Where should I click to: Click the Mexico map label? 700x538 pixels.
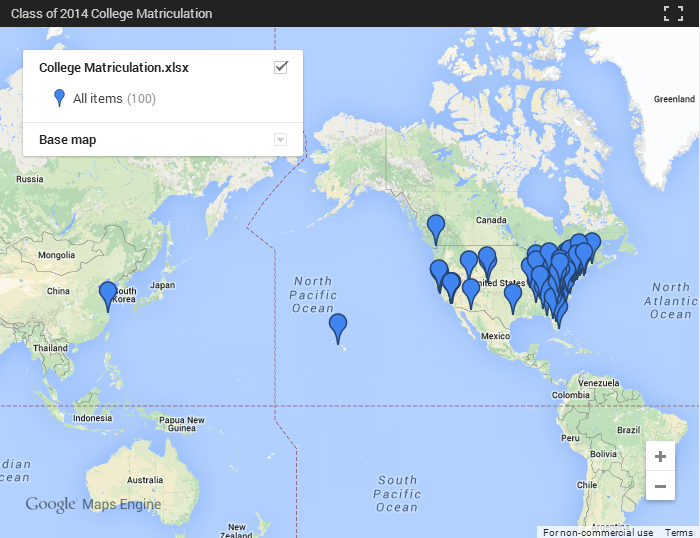(x=495, y=336)
